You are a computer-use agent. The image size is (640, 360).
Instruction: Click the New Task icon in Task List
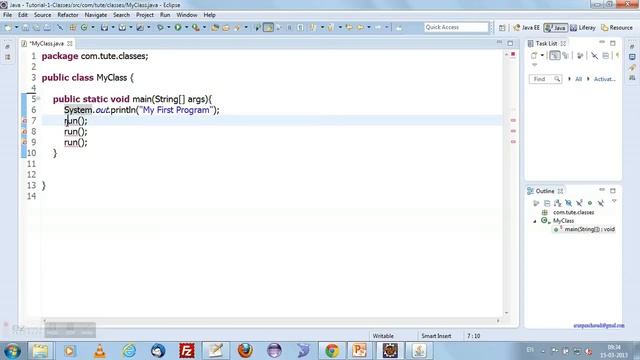click(534, 56)
